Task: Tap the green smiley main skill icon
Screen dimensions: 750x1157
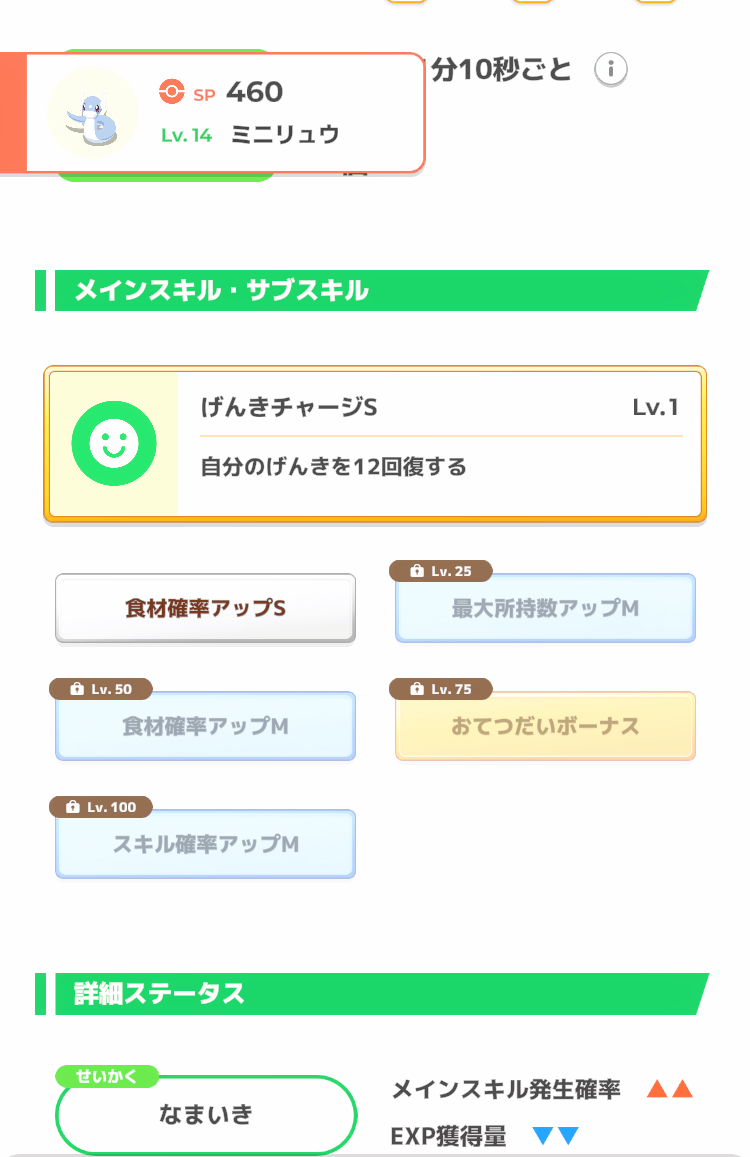Action: (x=114, y=444)
